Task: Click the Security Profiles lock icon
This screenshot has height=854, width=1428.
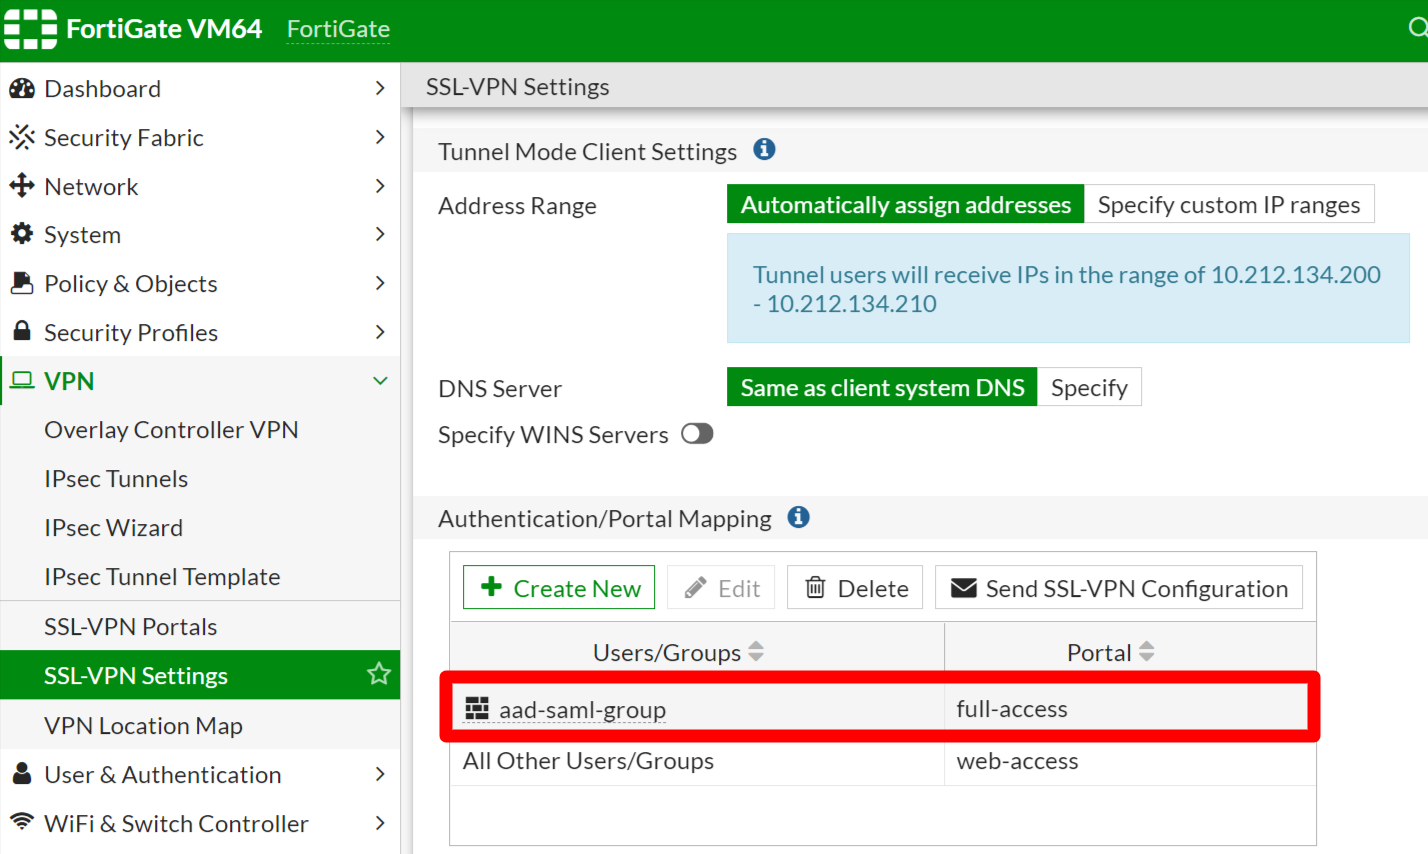Action: pos(22,331)
